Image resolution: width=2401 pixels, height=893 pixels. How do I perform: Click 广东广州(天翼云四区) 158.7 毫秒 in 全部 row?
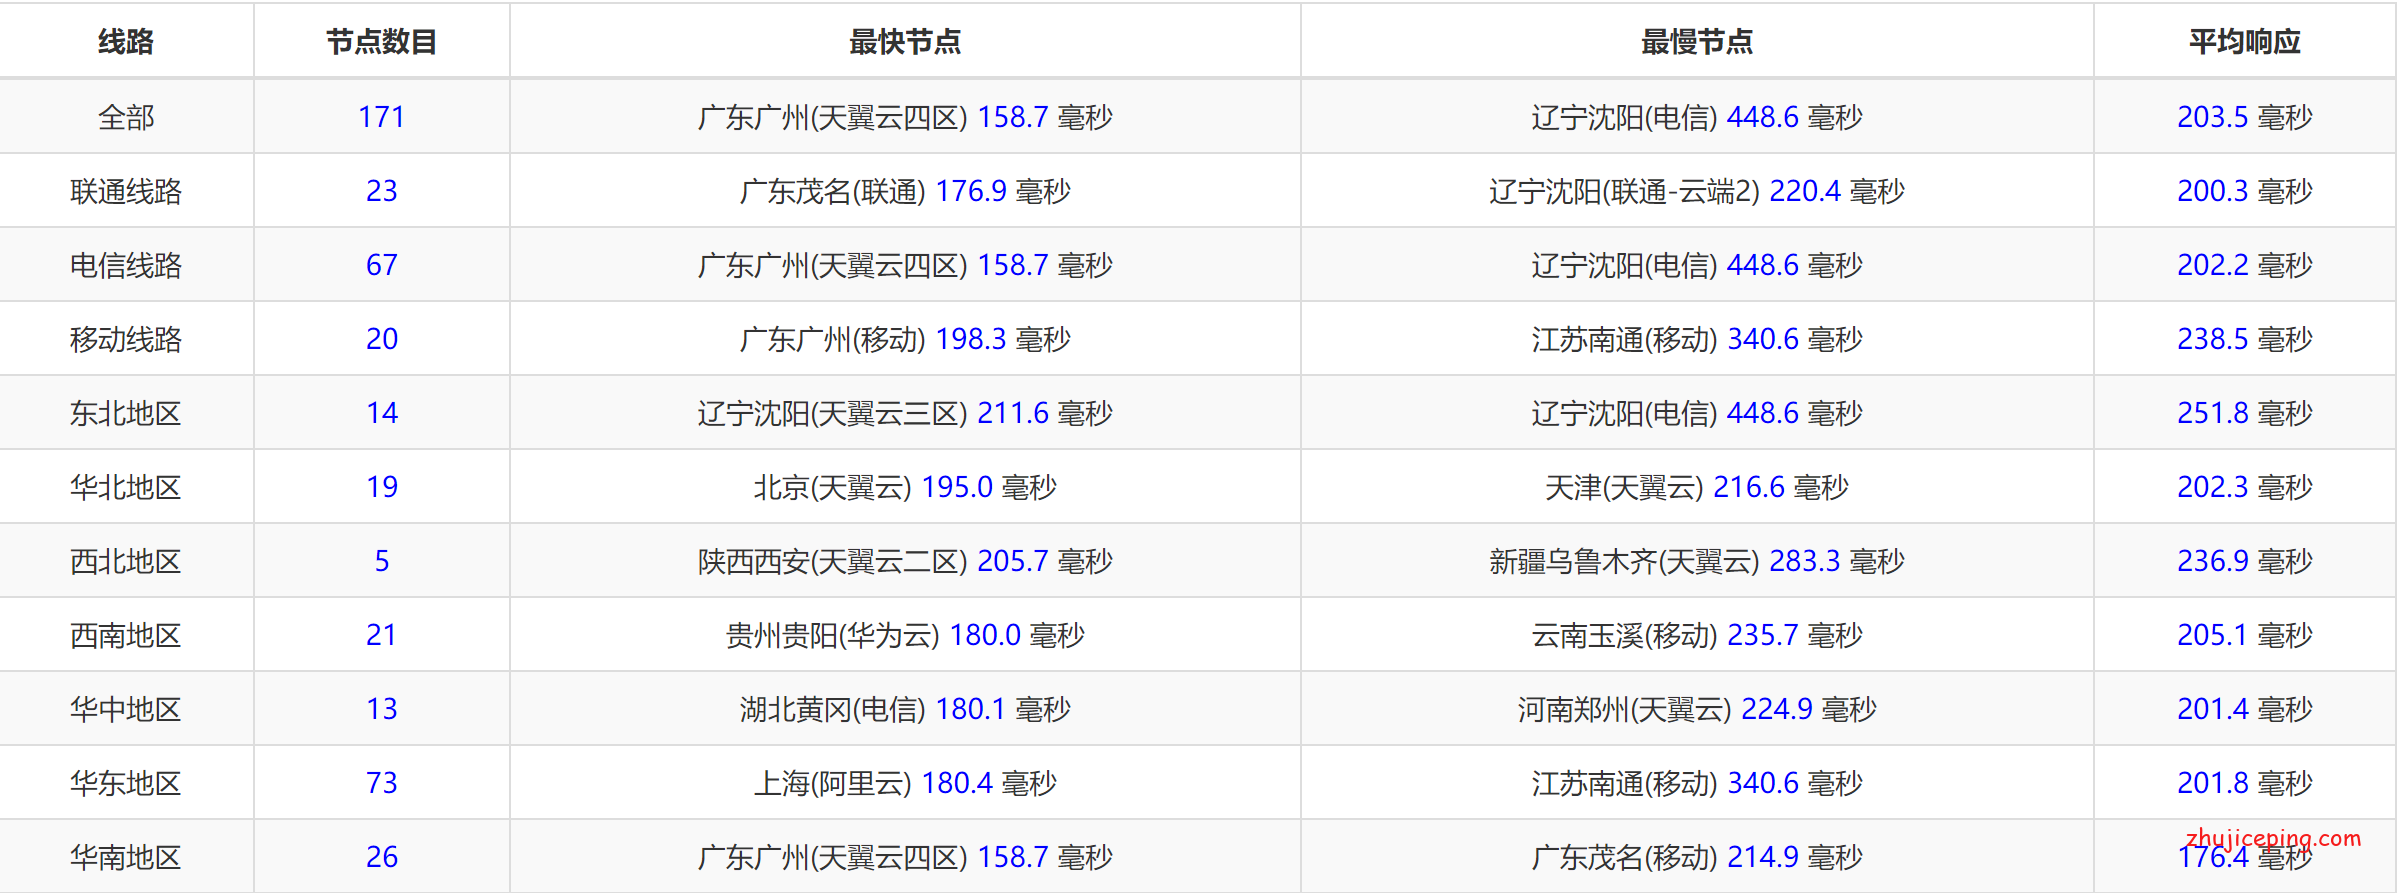coord(905,117)
